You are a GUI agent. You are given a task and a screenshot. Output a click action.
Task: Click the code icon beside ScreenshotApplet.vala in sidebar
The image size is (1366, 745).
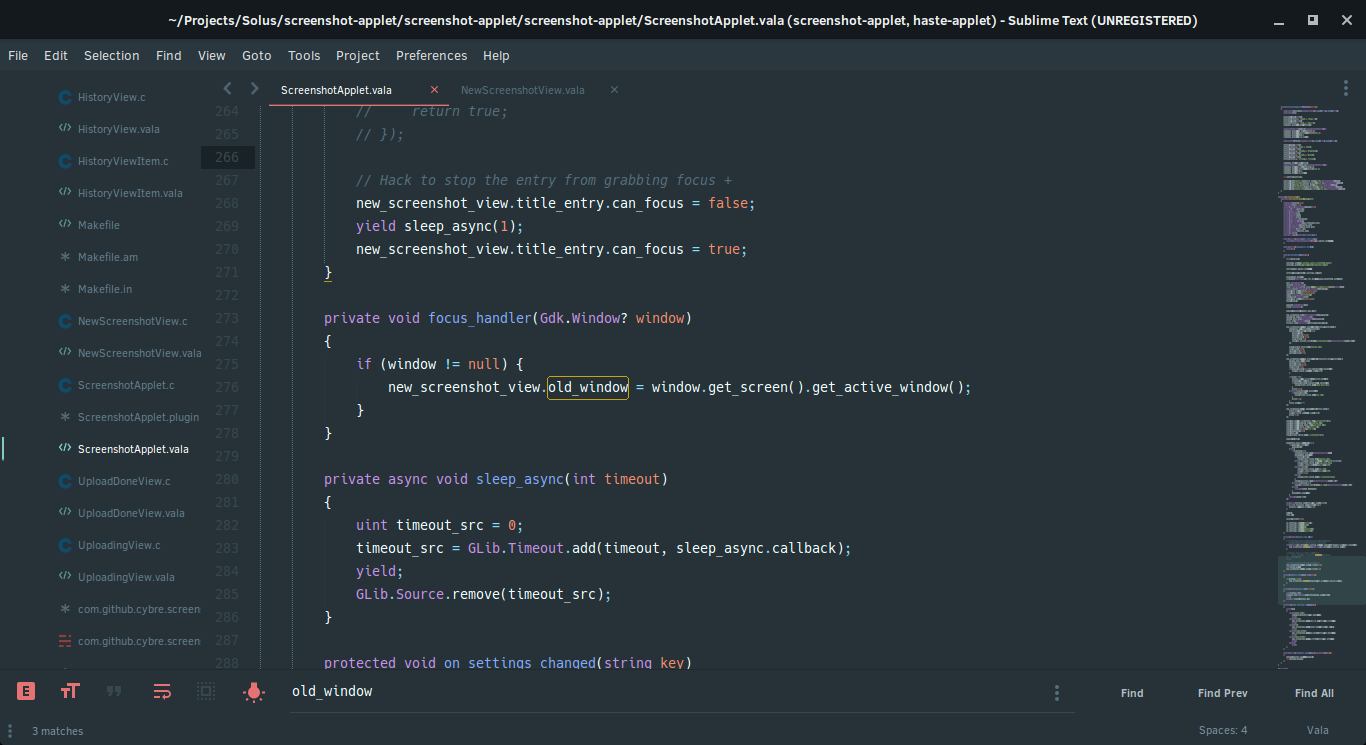(x=65, y=449)
